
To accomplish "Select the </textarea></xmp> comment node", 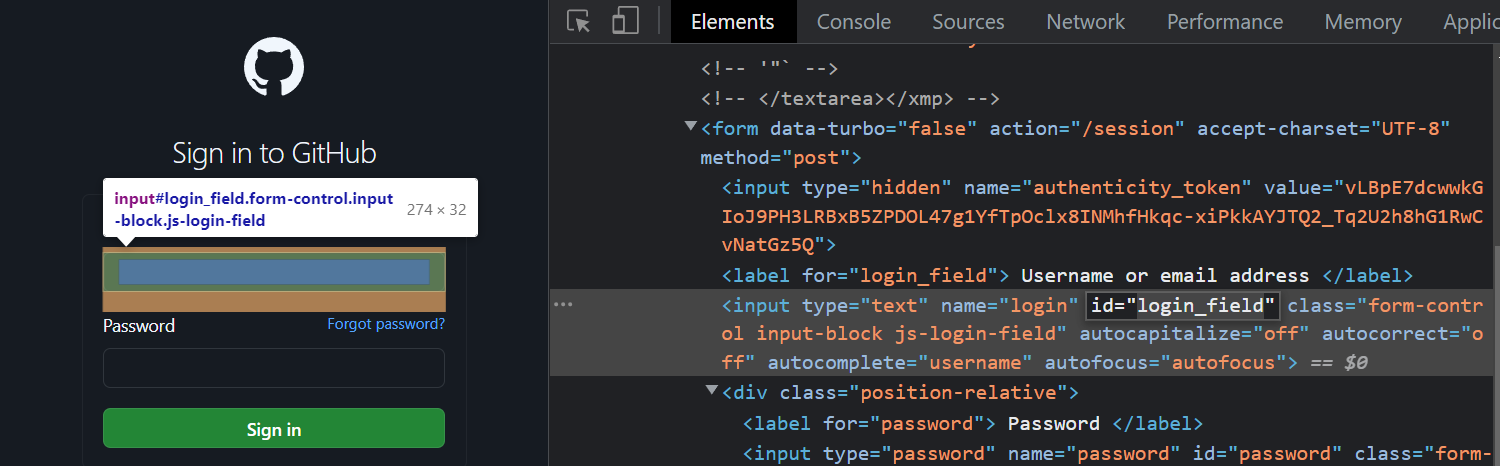I will coord(851,98).
